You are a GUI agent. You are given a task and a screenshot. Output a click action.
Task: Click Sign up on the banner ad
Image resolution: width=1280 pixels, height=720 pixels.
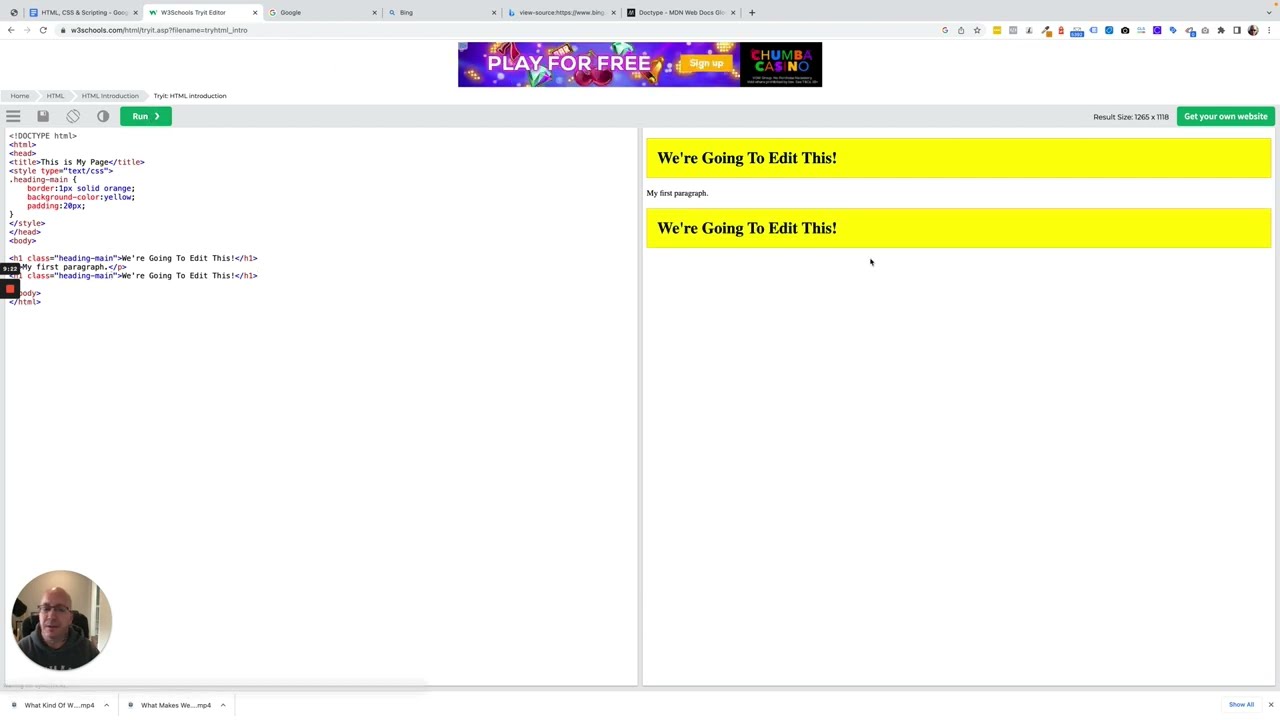pos(706,63)
